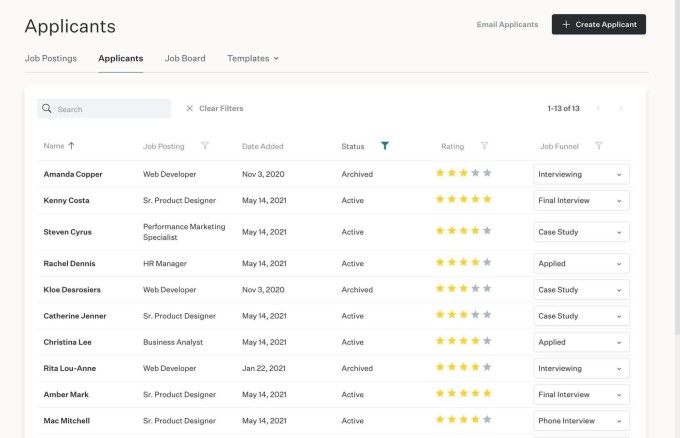Open Mac Mitchell's Phone Interview dropdown
Screen dimensions: 680x438
coord(581,421)
